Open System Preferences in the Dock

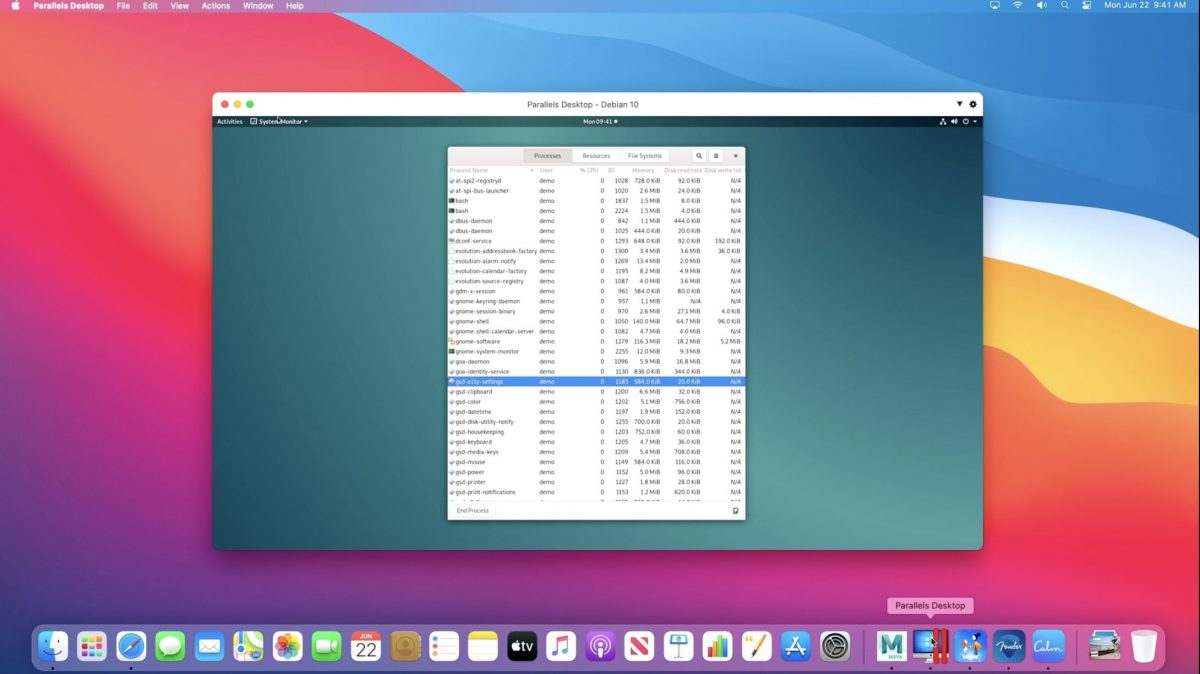[x=835, y=647]
